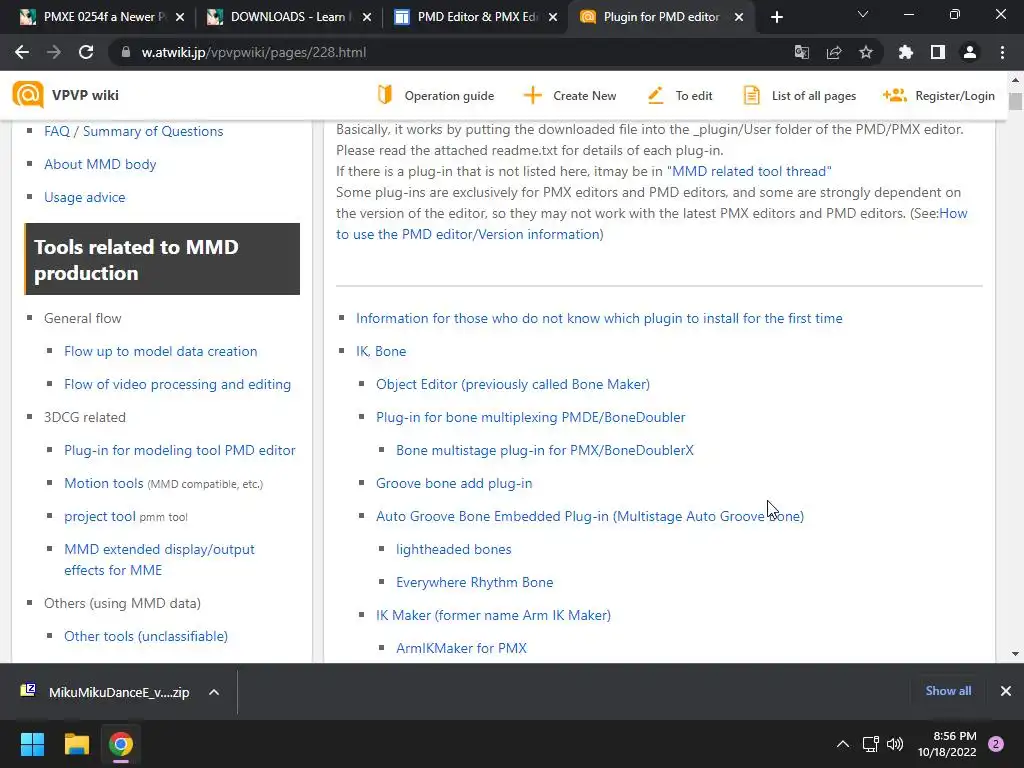1024x768 pixels.
Task: View site info lock icon
Action: click(125, 52)
